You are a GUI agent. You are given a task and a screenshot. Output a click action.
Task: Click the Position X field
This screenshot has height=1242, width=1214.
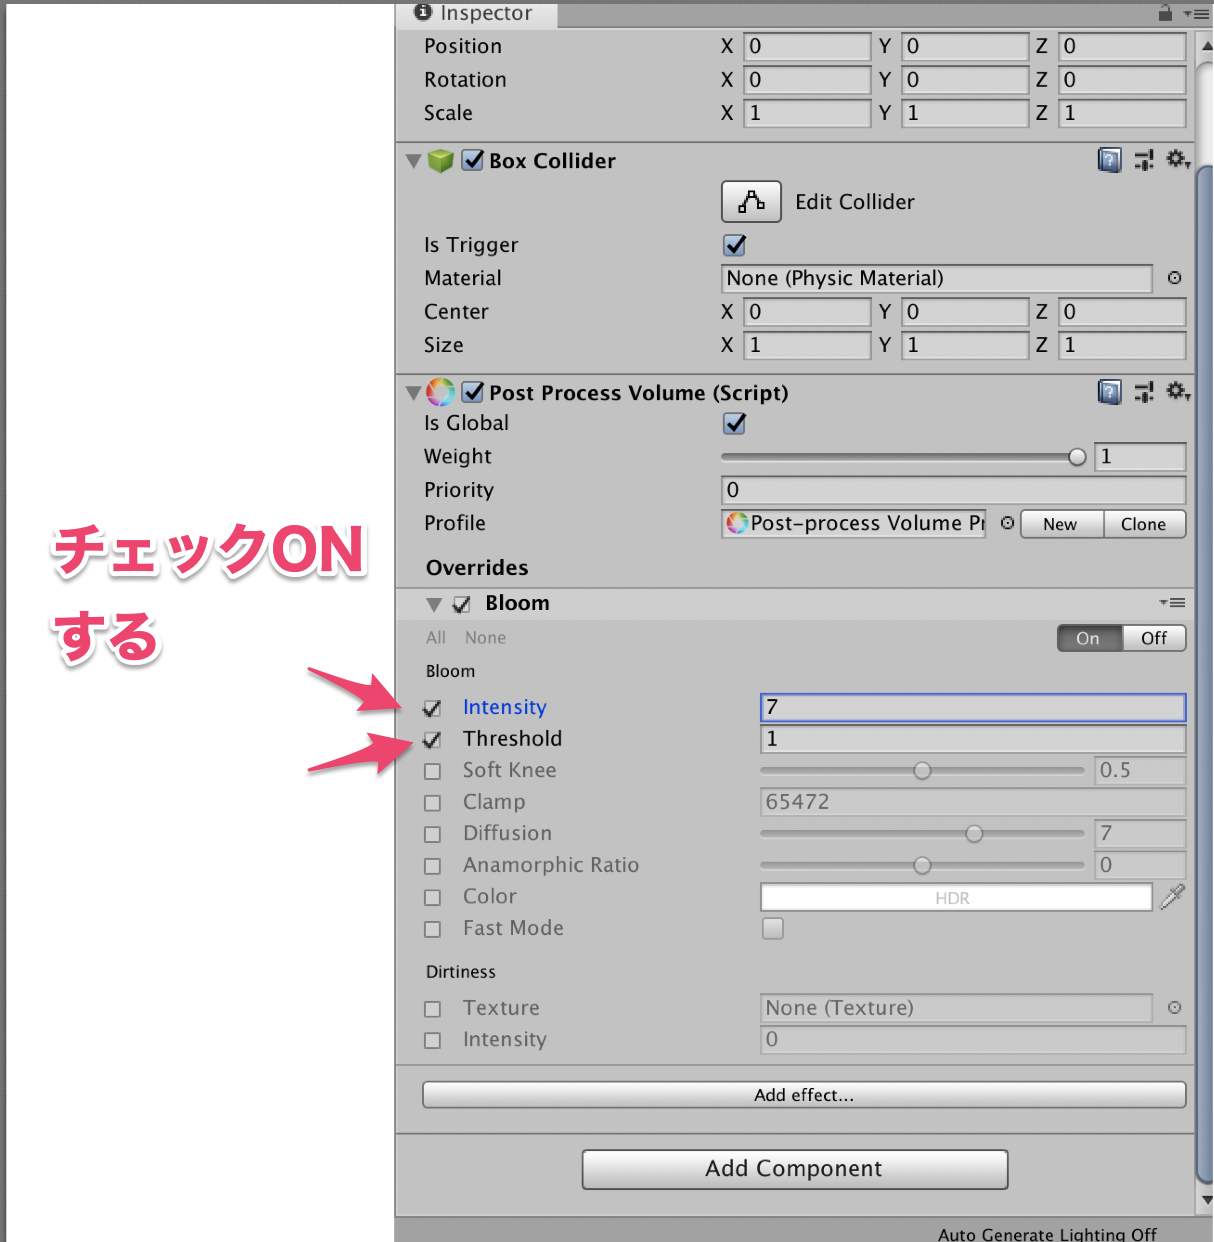(807, 47)
